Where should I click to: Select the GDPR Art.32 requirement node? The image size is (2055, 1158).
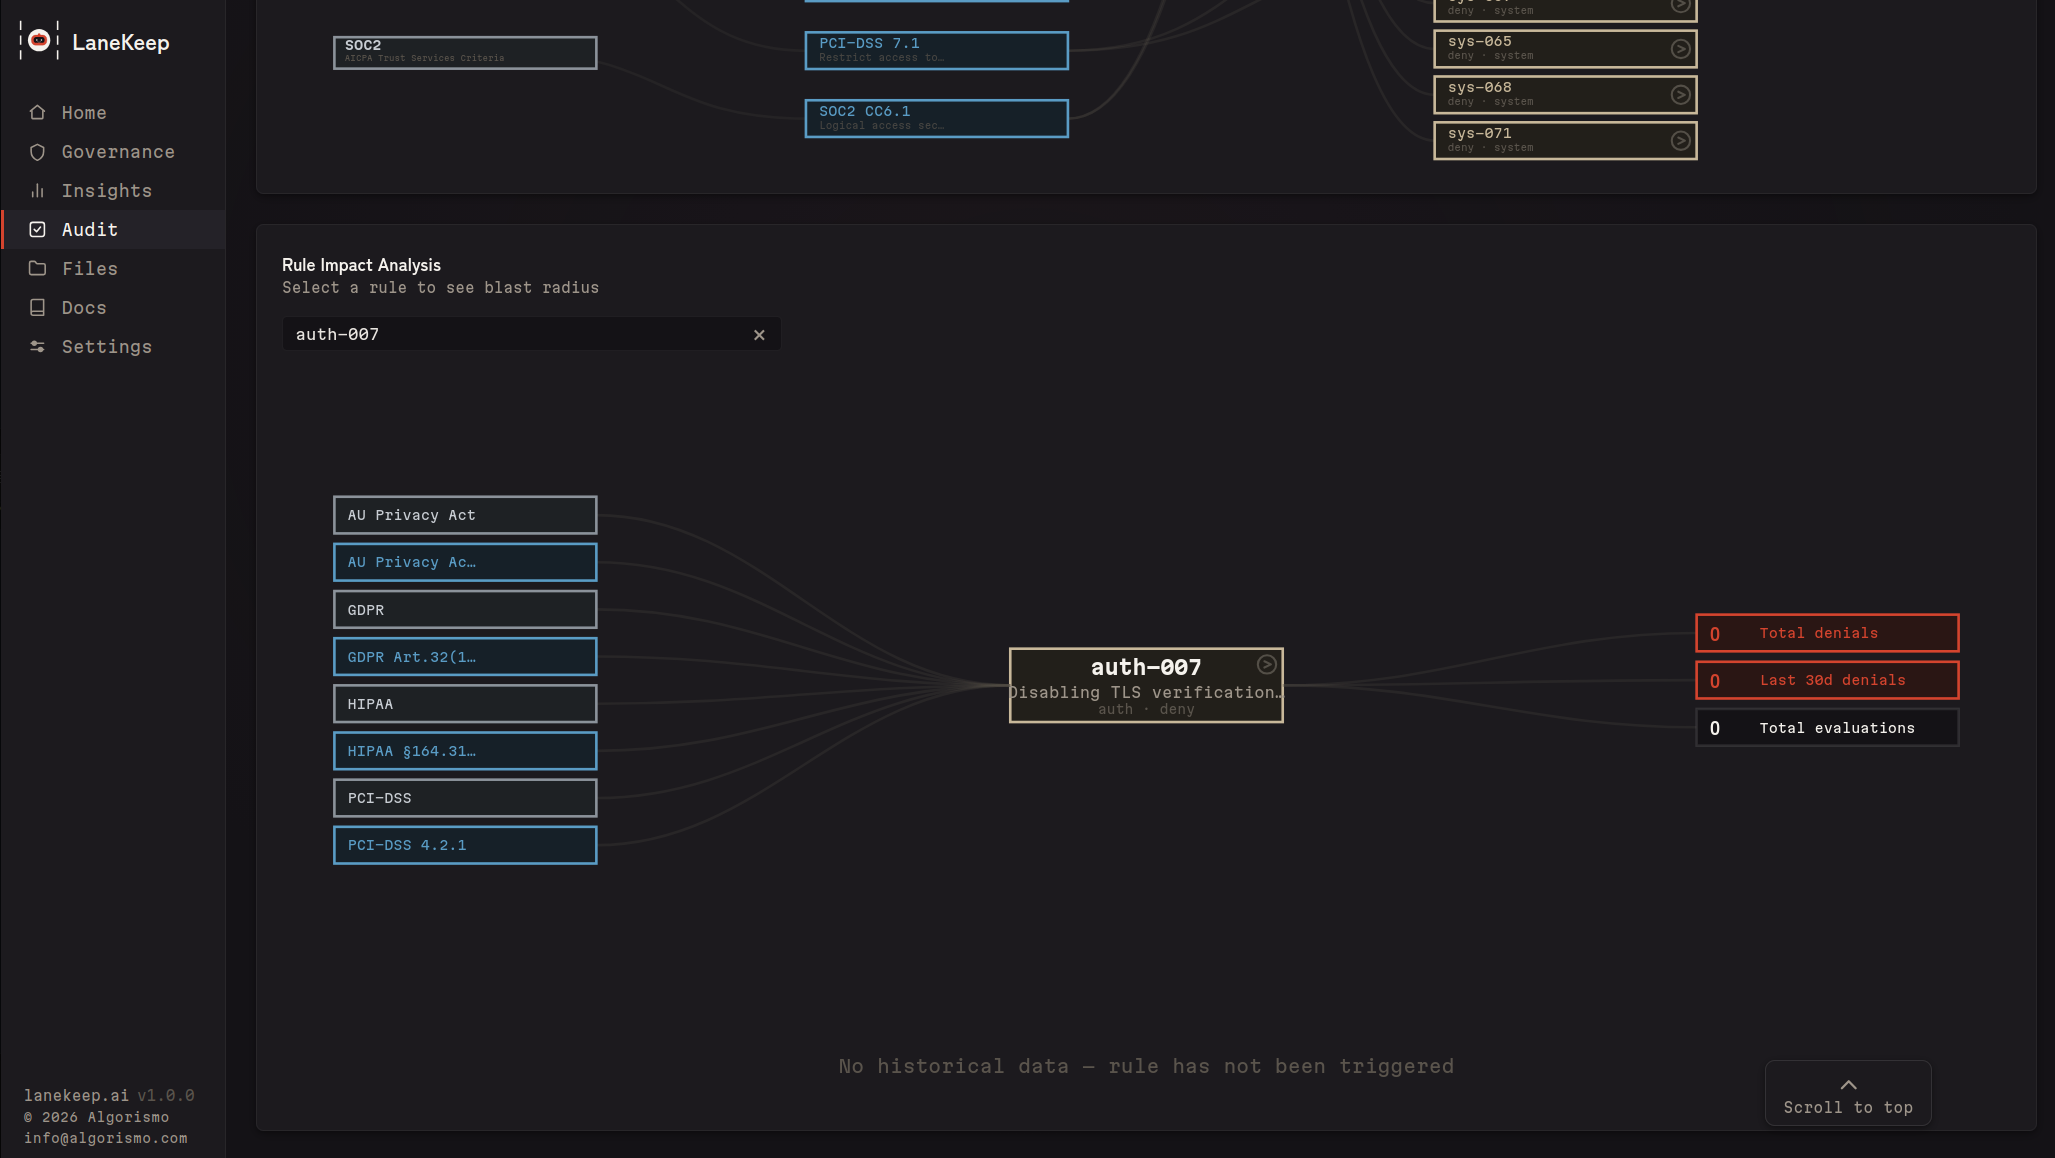(465, 657)
